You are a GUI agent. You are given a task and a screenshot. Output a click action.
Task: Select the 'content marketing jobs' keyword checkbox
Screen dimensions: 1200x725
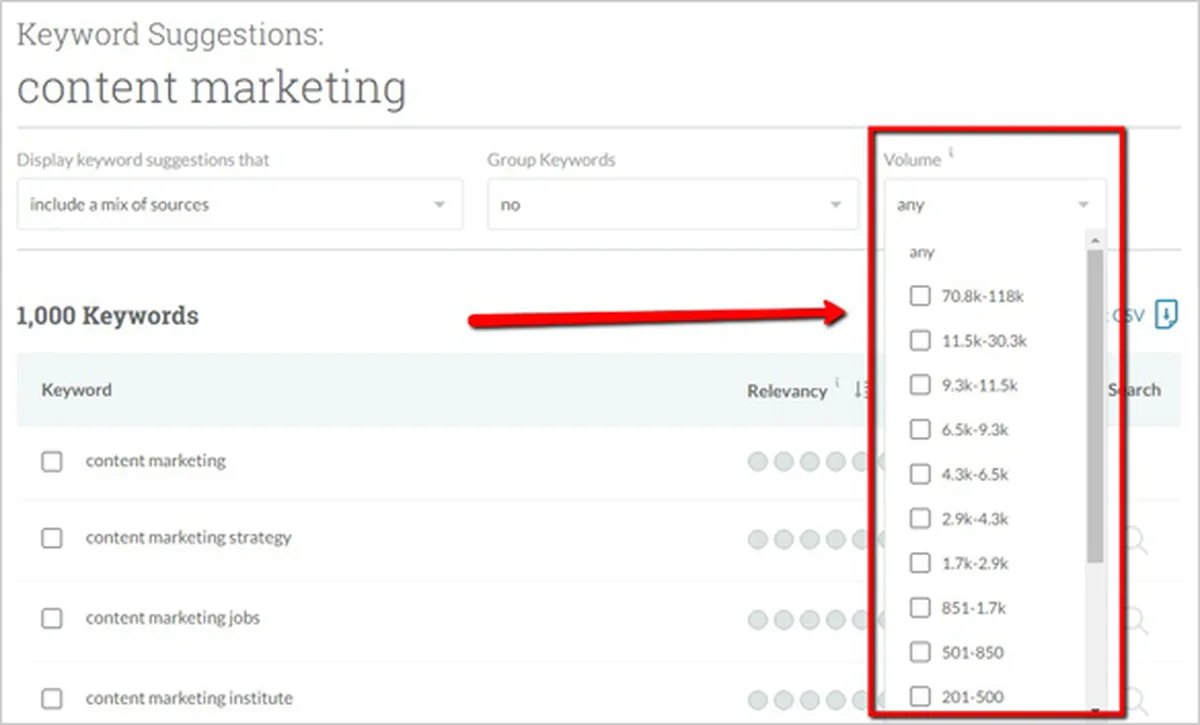52,618
